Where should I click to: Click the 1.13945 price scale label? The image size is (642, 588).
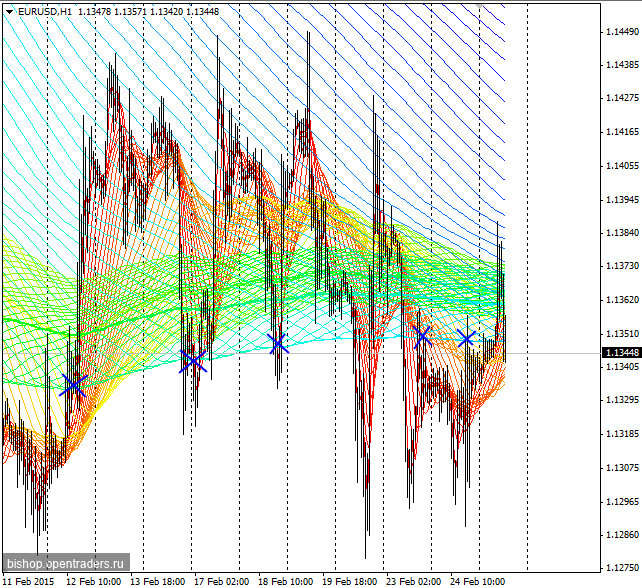pos(622,199)
